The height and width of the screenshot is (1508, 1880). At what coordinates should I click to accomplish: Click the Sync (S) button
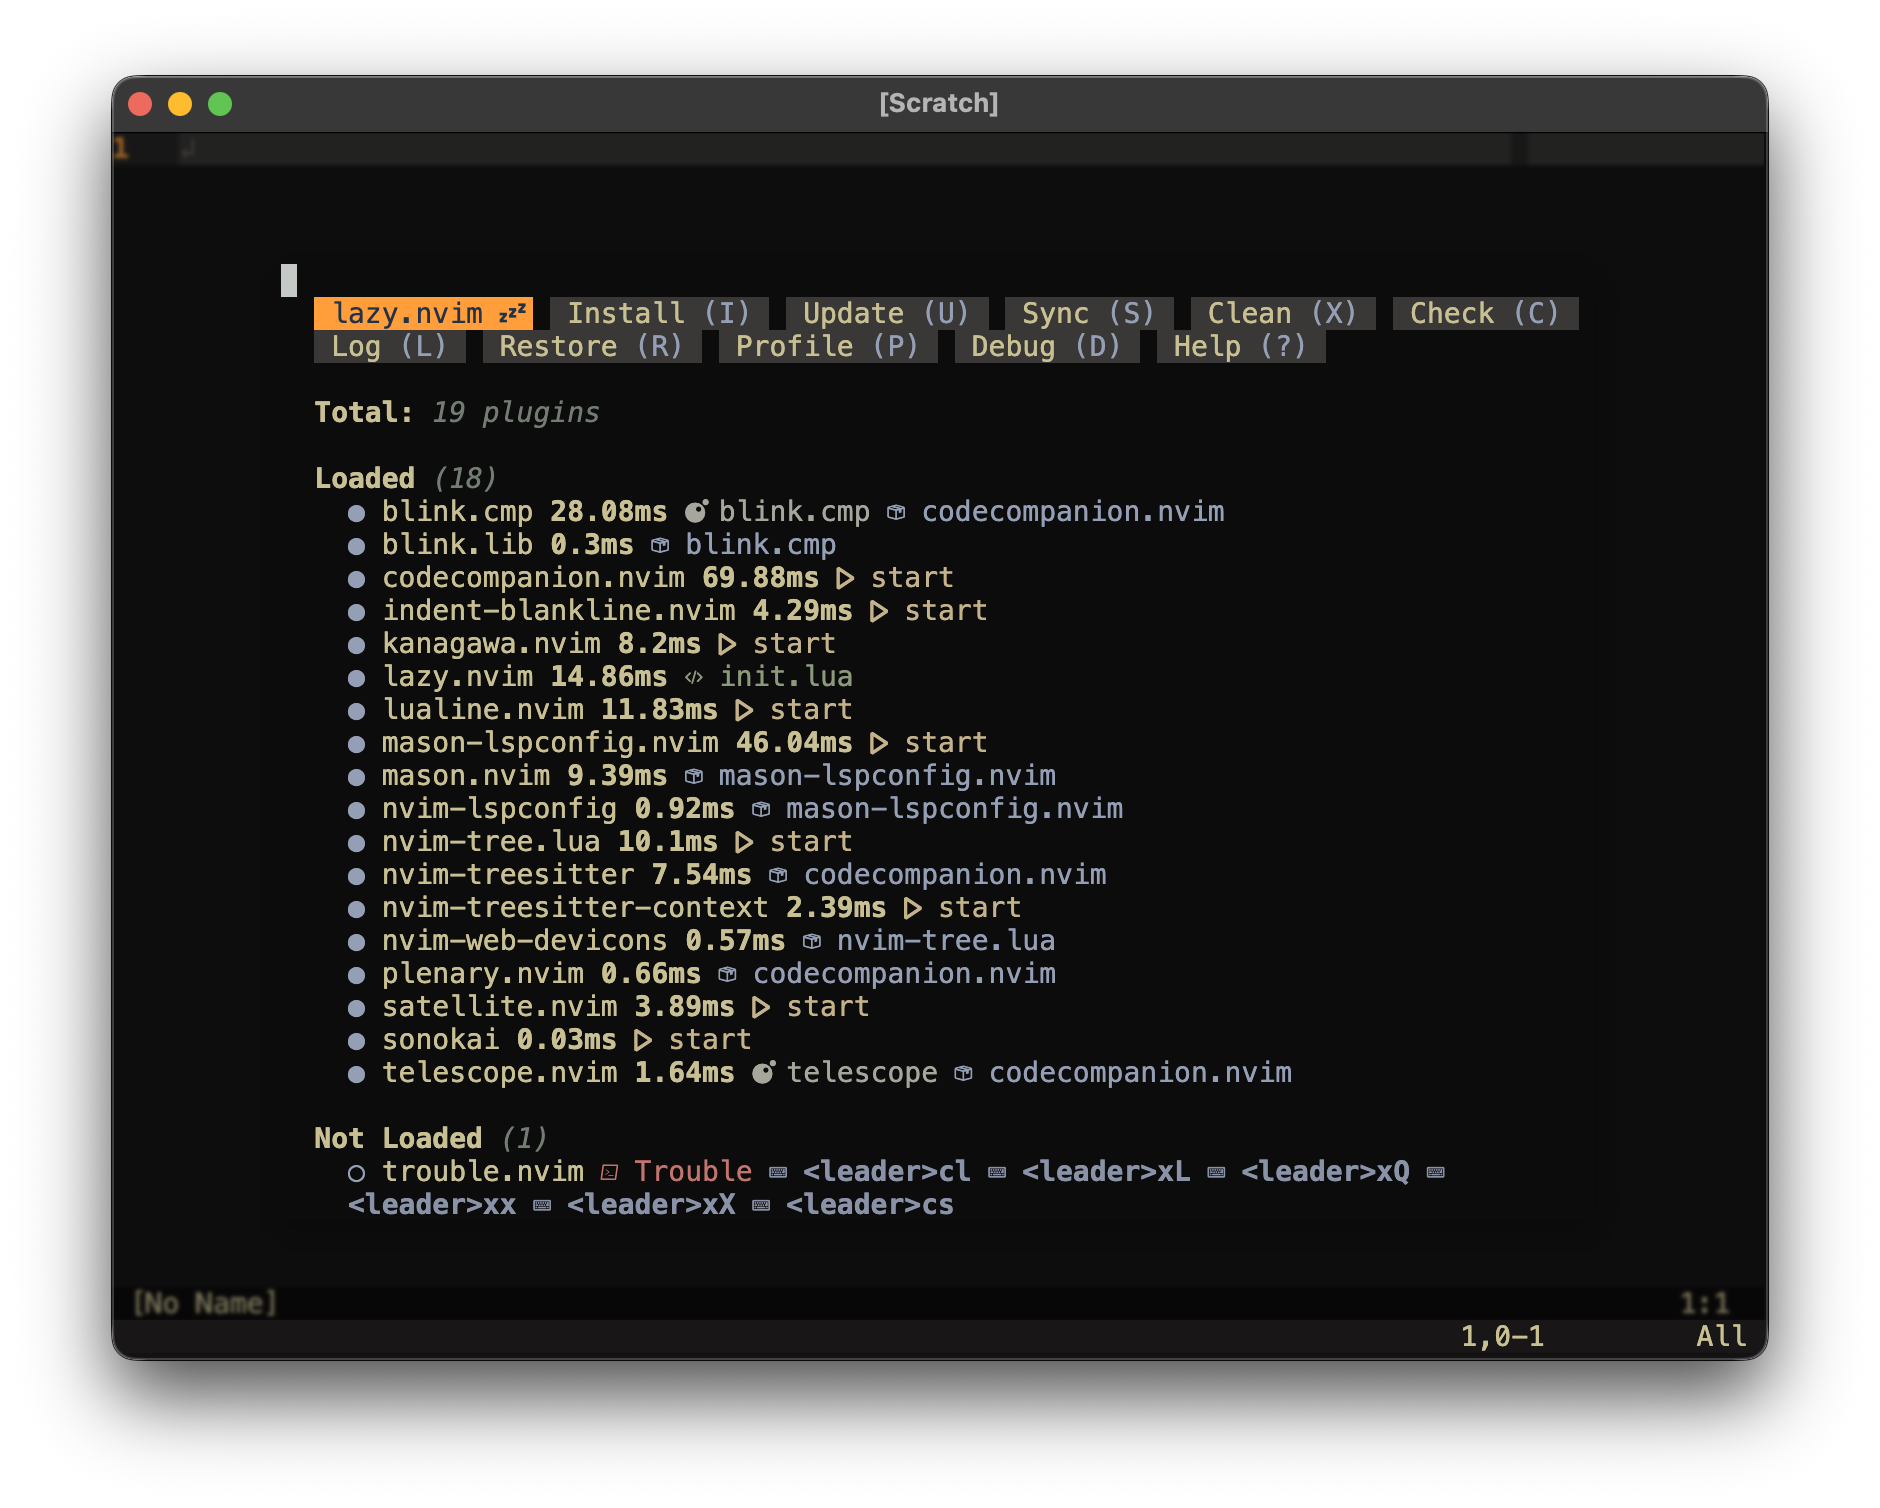1088,314
